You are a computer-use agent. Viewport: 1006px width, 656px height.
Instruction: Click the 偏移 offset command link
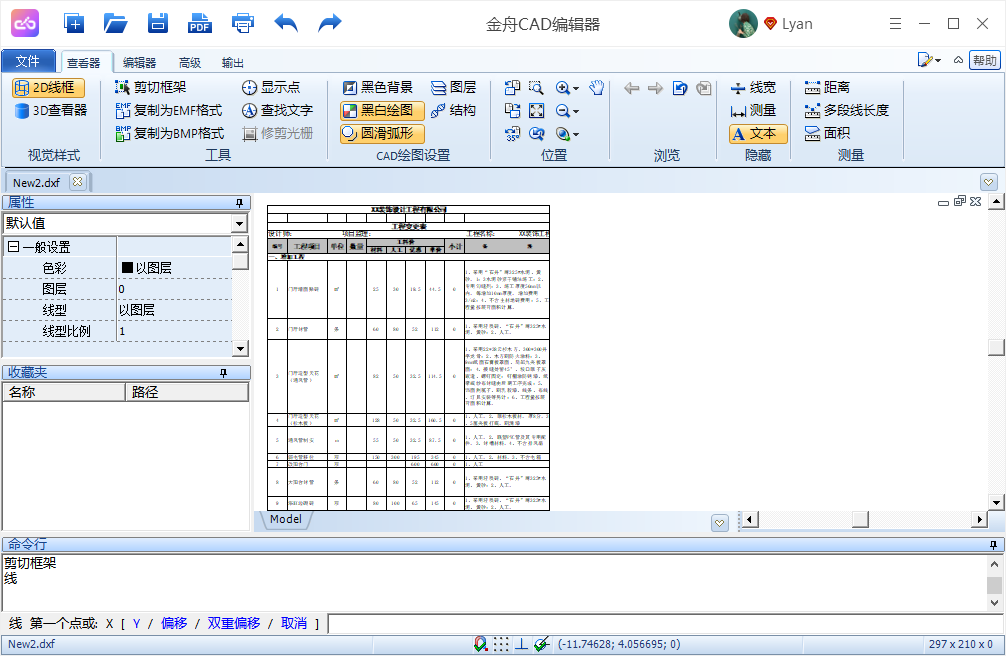(174, 624)
